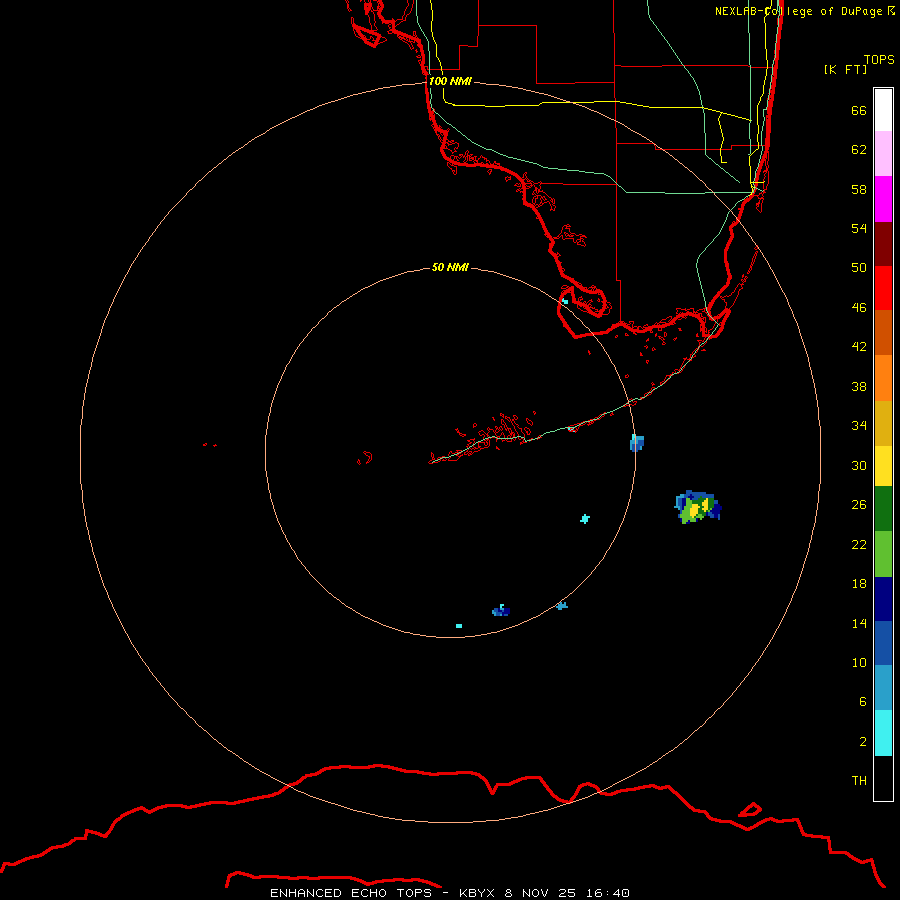900x900 pixels.
Task: Click the "KBYX" radar site identifier
Action: coord(477,893)
